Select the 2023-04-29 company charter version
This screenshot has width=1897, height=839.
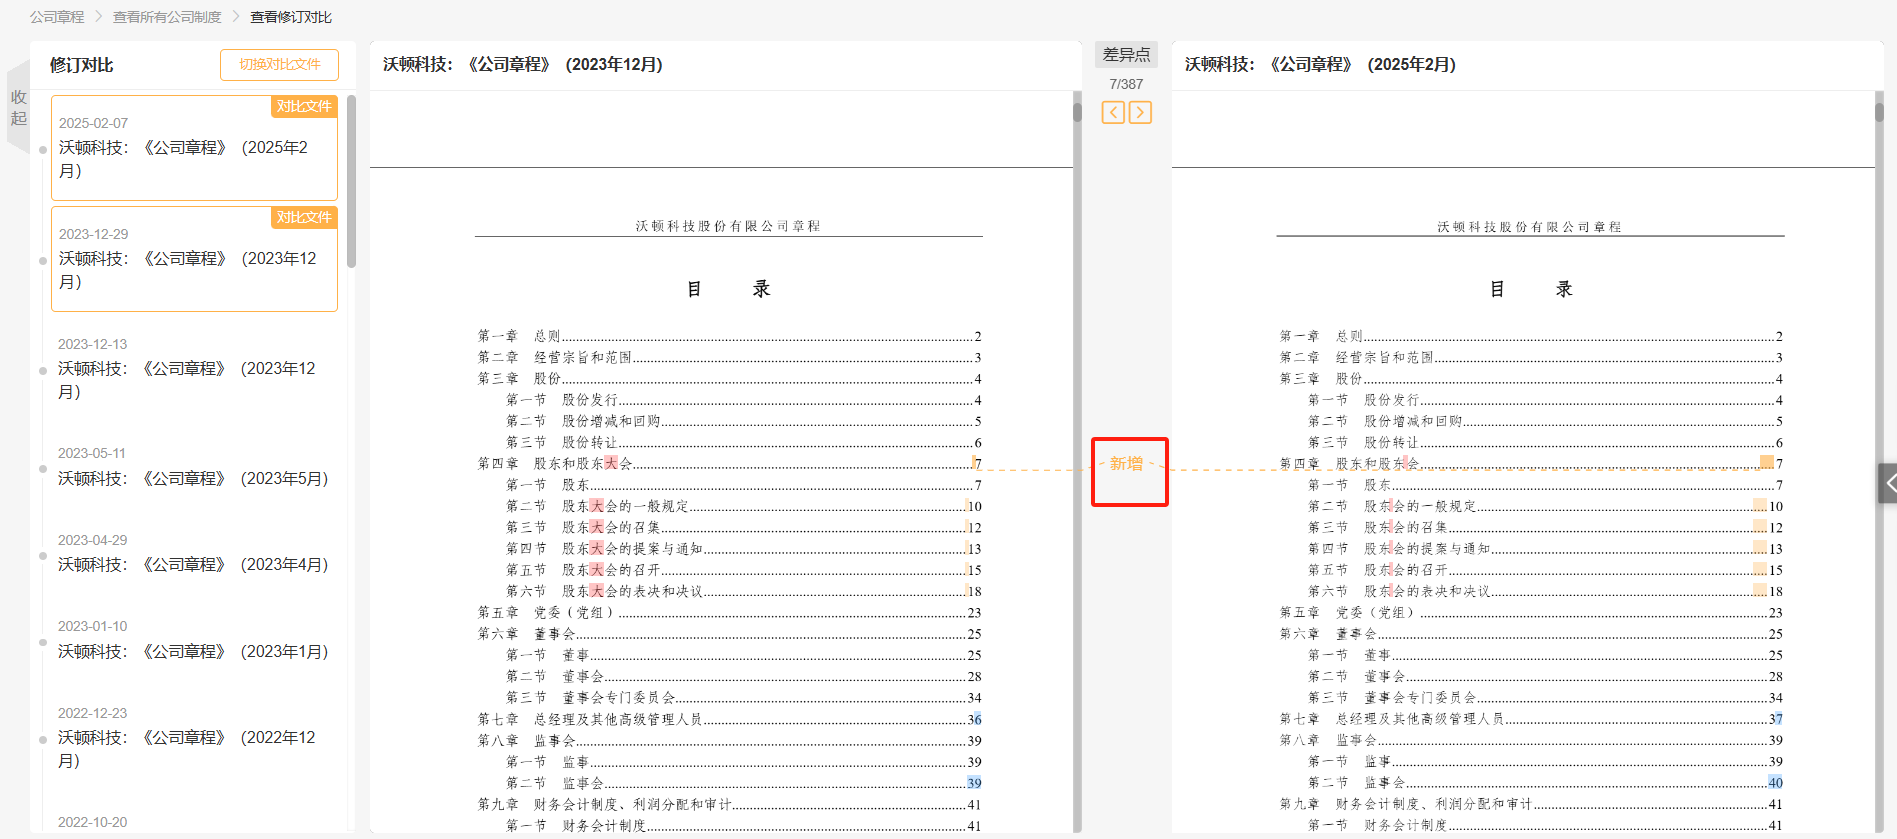194,553
